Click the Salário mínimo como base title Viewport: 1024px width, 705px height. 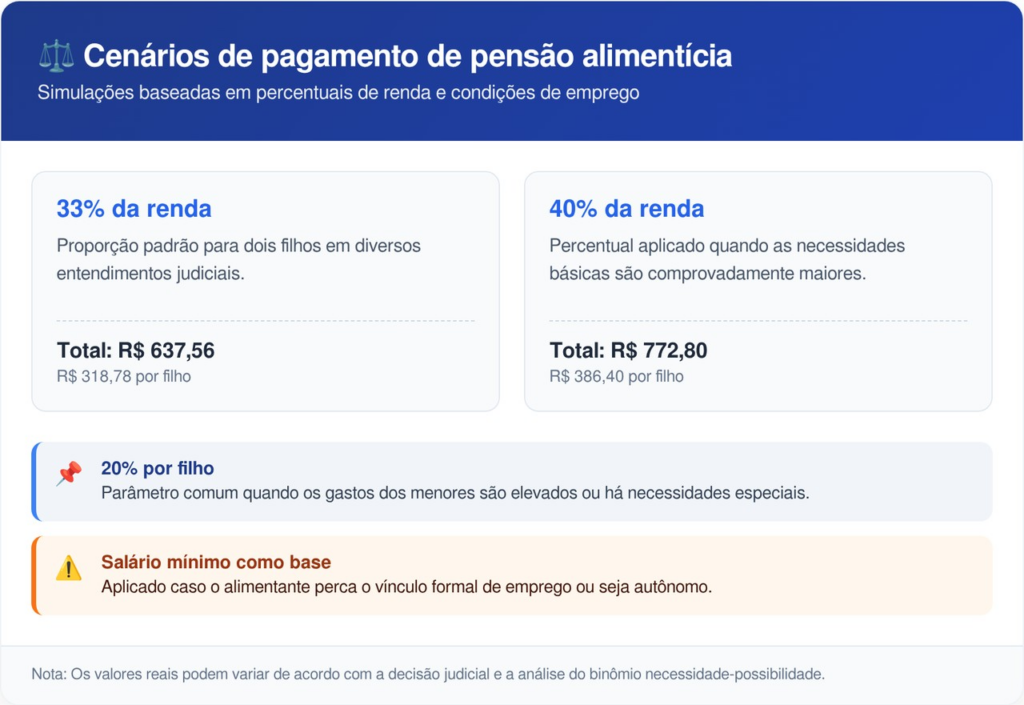pyautogui.click(x=216, y=562)
